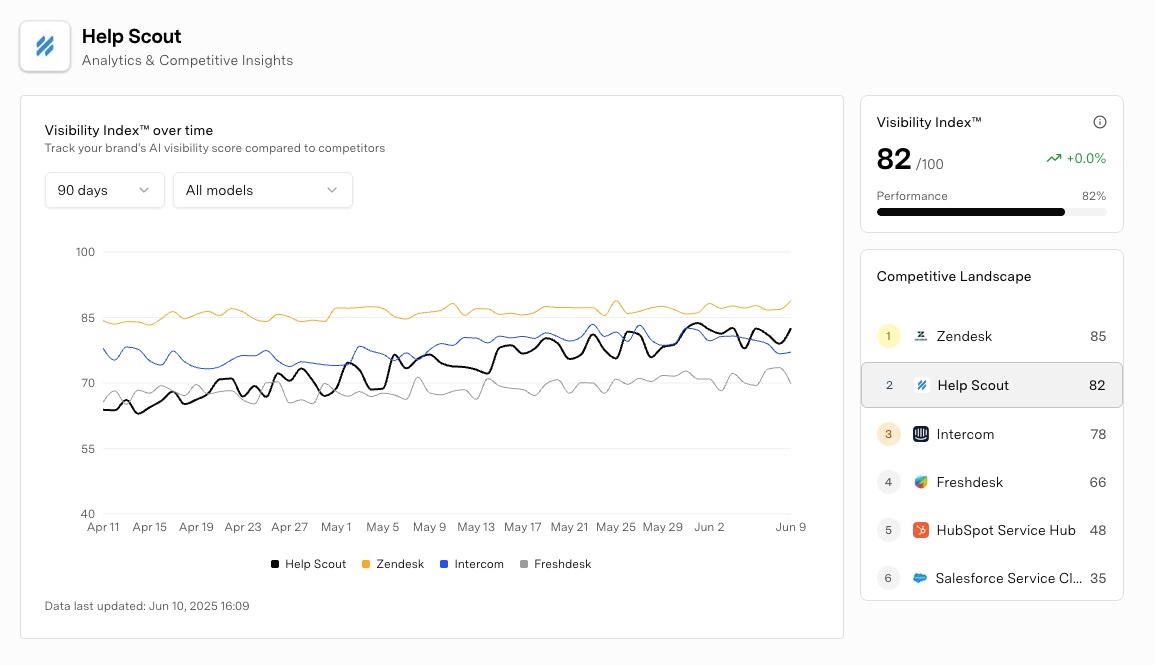The image size is (1155, 665).
Task: Click rank badge 3 next to Intercom
Action: (888, 434)
